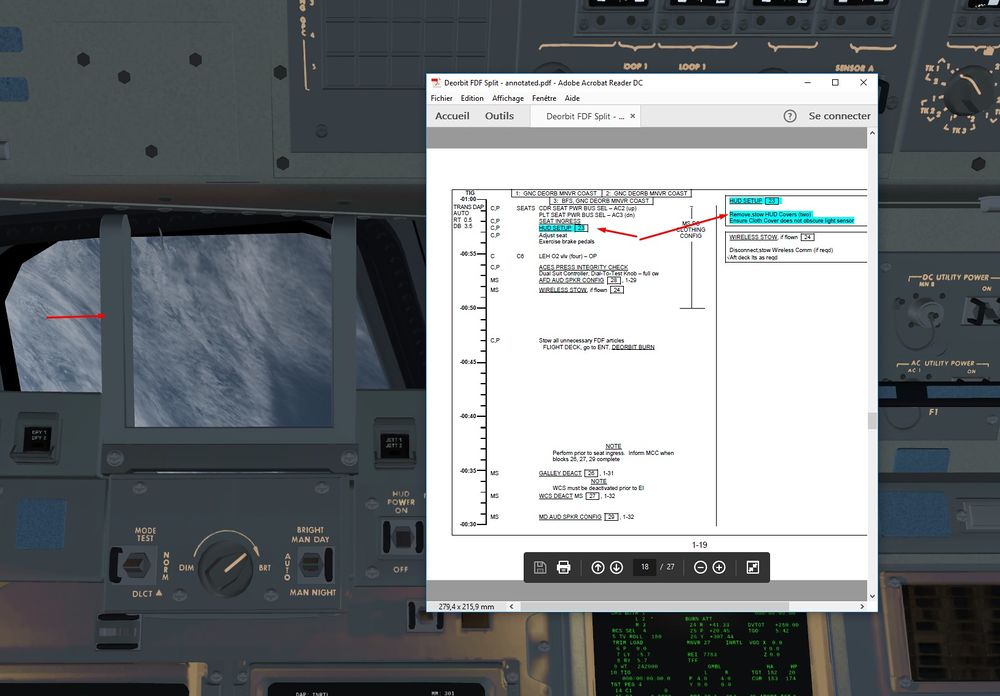Open the Affichage menu
This screenshot has width=1000, height=696.
click(x=508, y=98)
